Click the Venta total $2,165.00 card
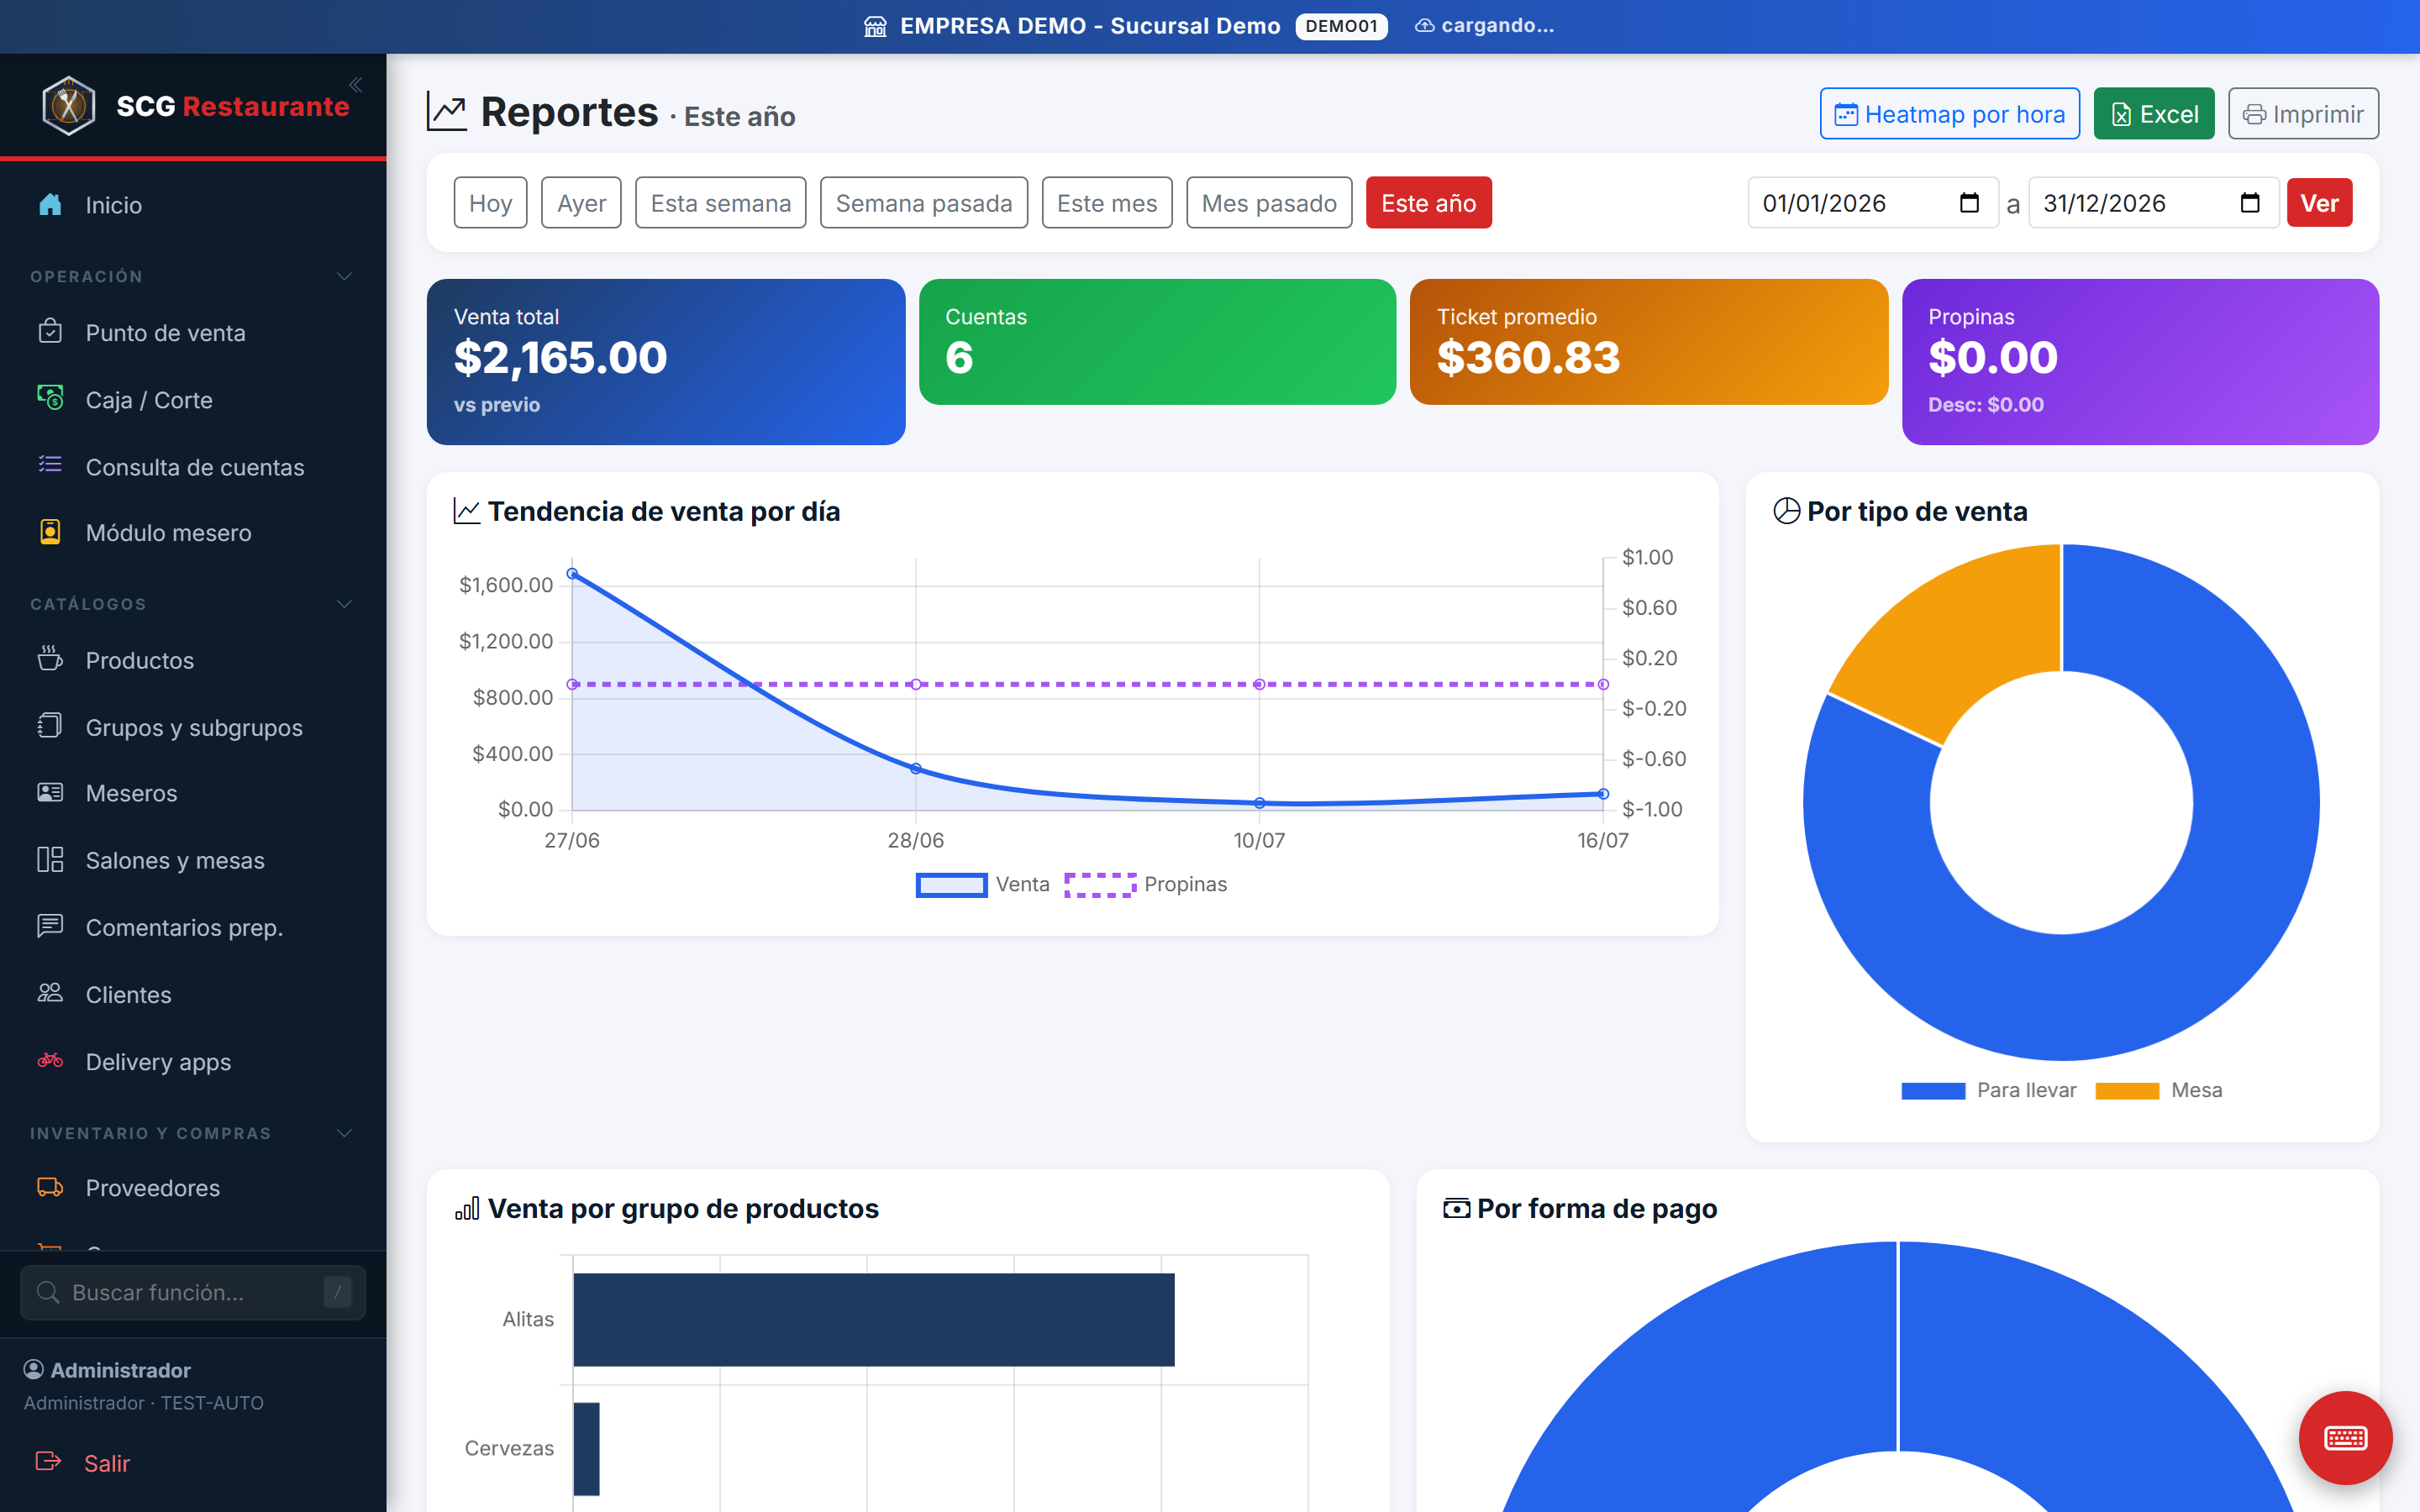The height and width of the screenshot is (1512, 2420). [666, 361]
